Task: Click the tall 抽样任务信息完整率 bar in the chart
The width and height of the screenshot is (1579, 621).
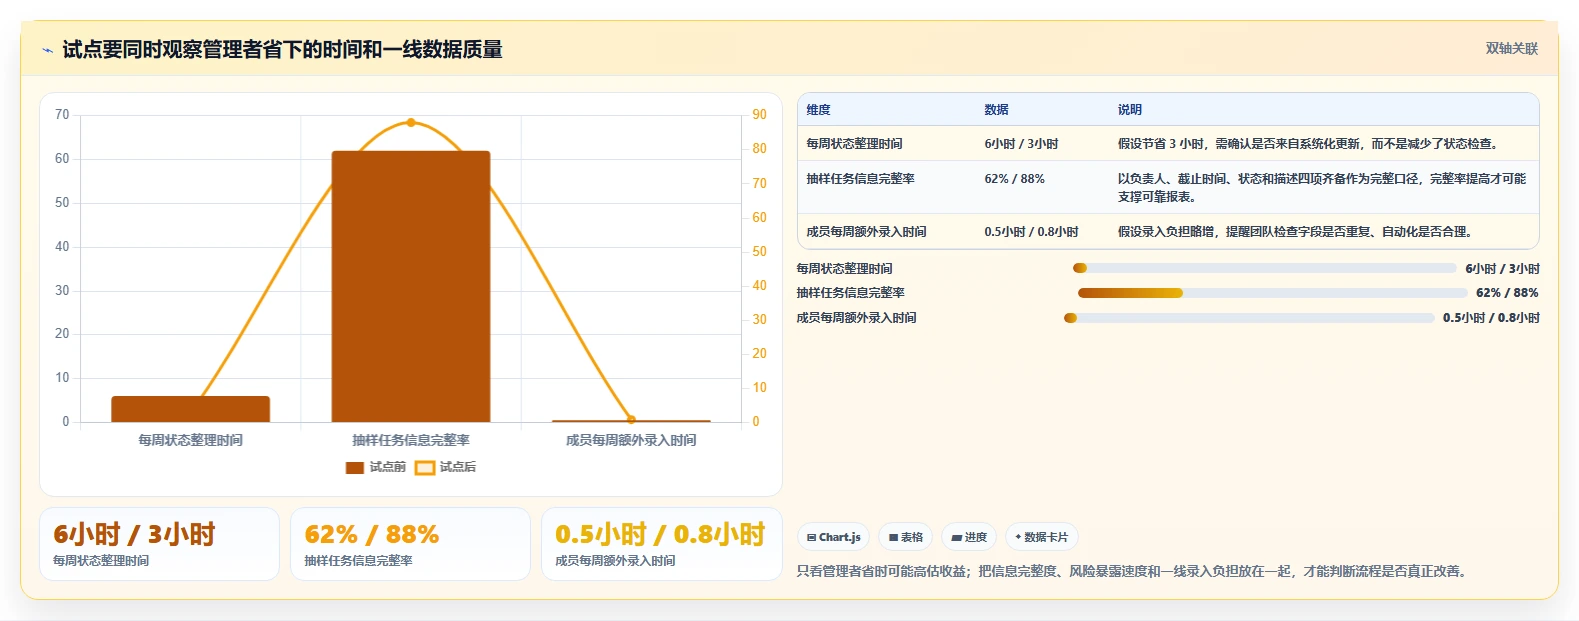Action: click(411, 286)
